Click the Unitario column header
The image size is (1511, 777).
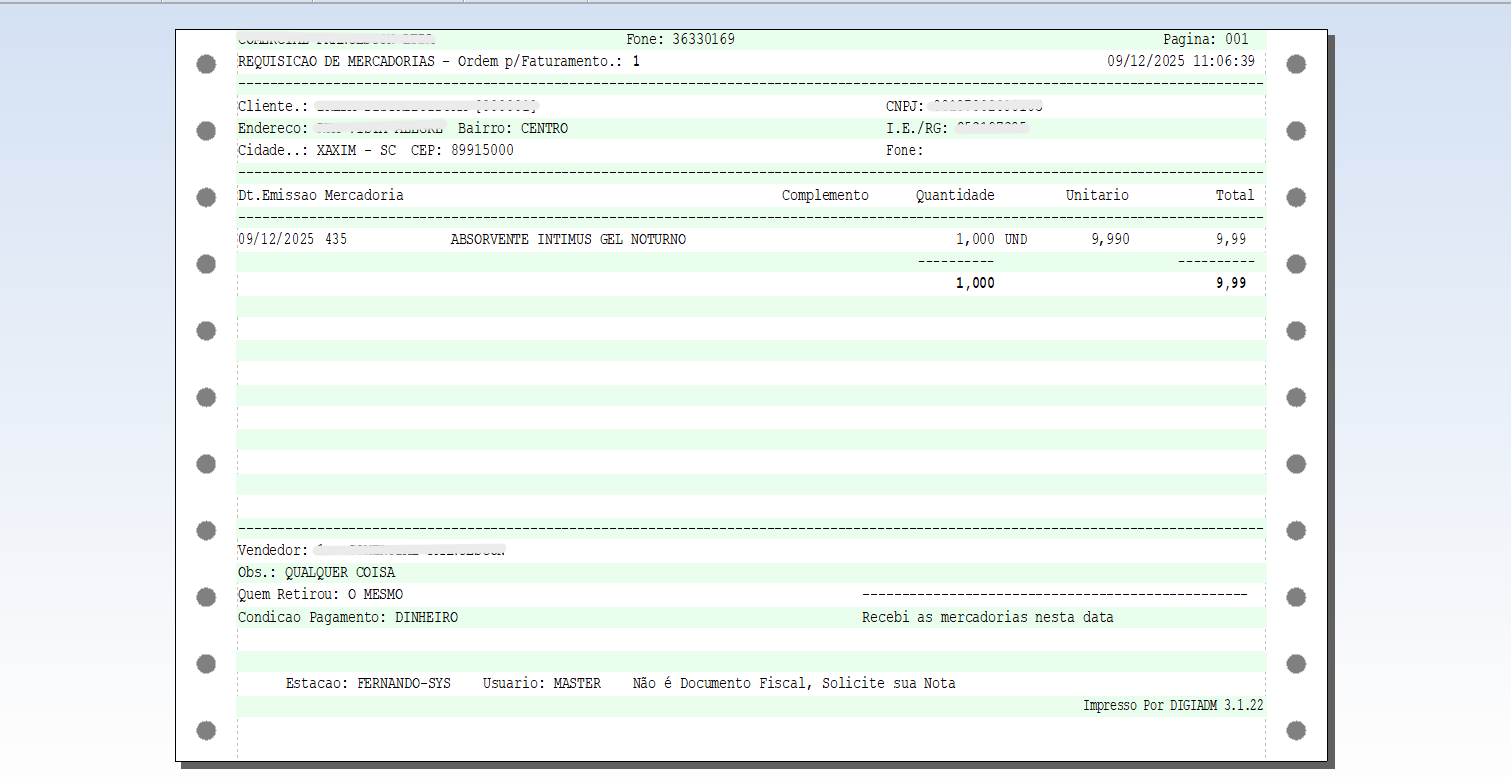(x=1097, y=195)
